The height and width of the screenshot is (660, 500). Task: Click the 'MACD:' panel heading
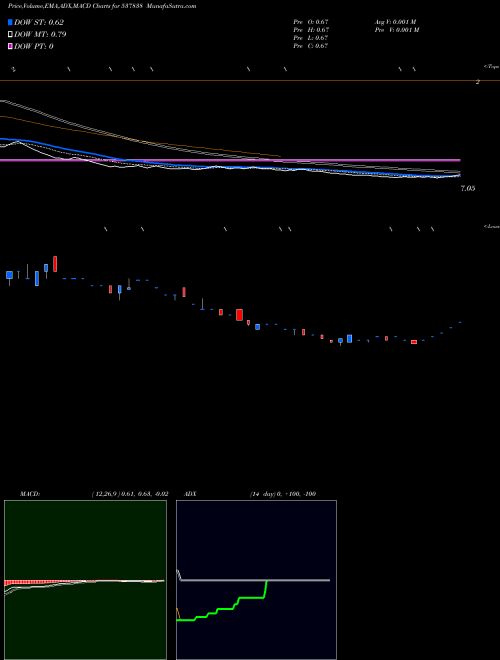coord(29,494)
